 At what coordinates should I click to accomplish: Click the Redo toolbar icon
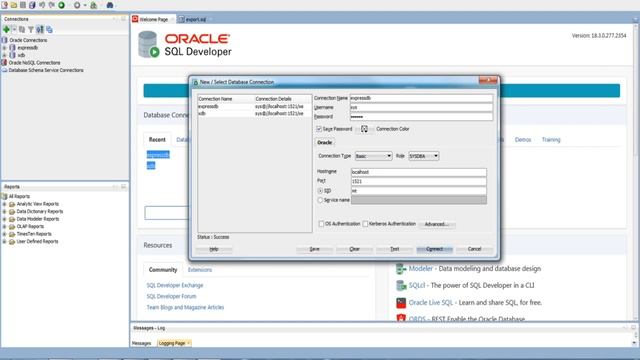pos(52,5)
